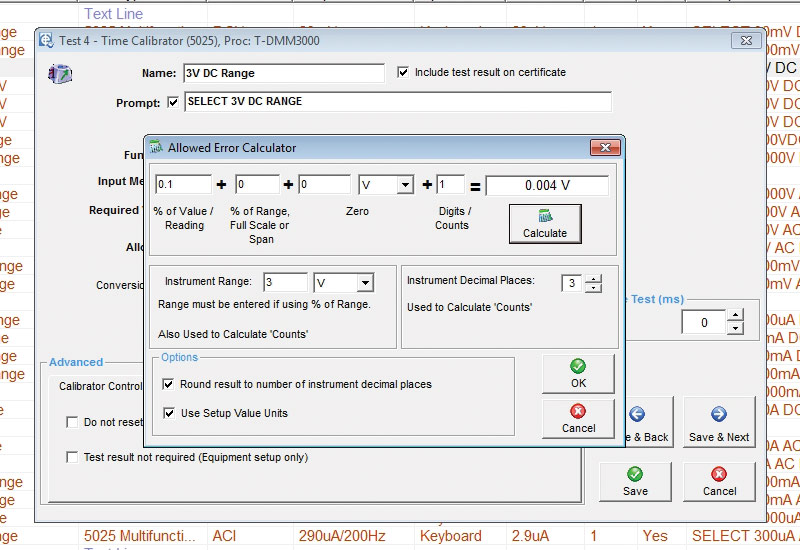
Task: Enable Test result not required checkbox
Action: pyautogui.click(x=72, y=457)
